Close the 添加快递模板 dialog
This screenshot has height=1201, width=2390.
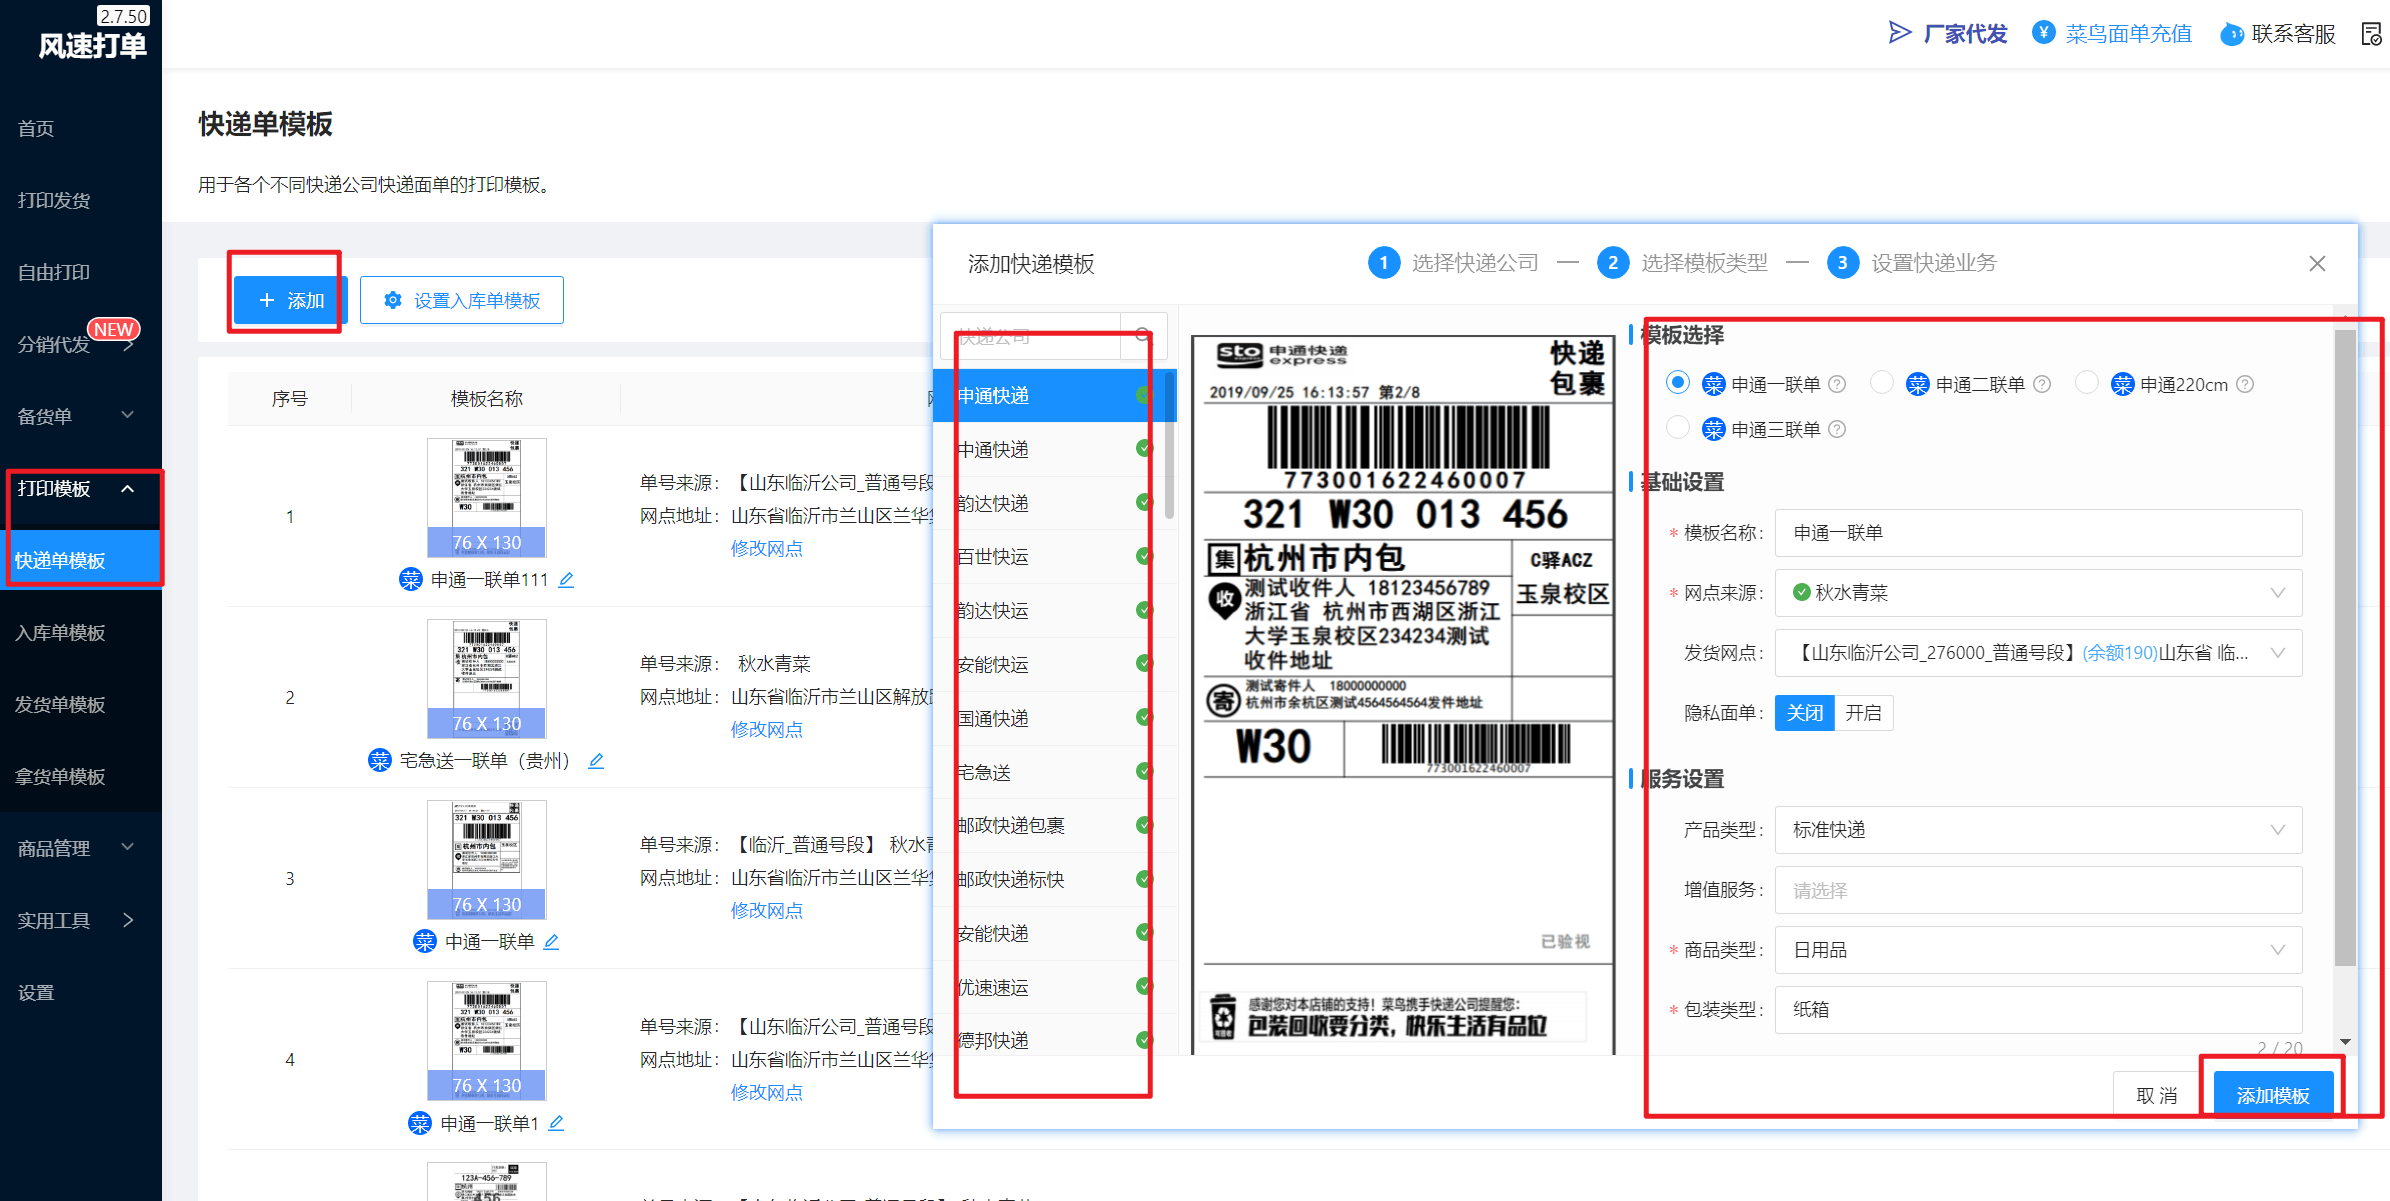[2317, 263]
